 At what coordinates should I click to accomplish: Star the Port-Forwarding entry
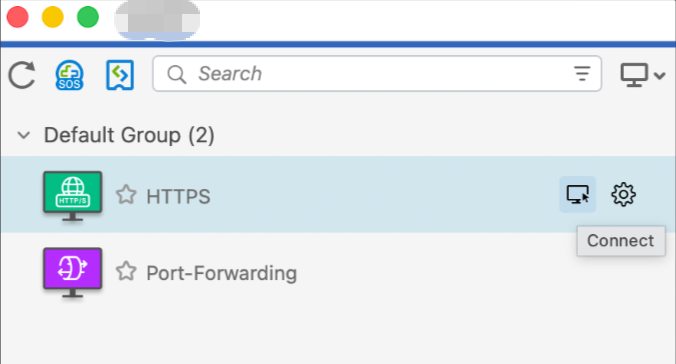coord(126,271)
